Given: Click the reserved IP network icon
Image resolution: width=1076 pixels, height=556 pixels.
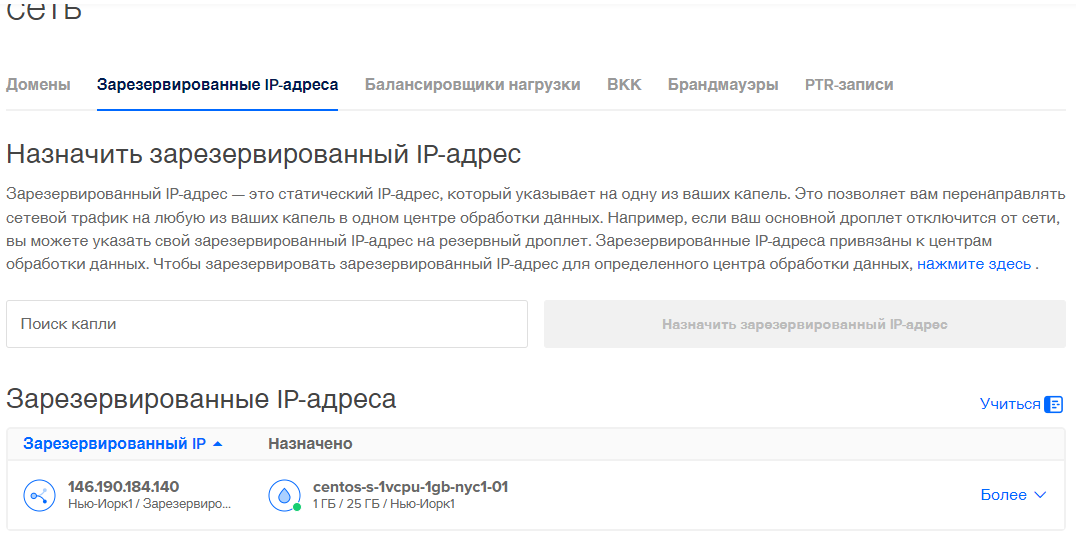Looking at the screenshot, I should pyautogui.click(x=39, y=495).
